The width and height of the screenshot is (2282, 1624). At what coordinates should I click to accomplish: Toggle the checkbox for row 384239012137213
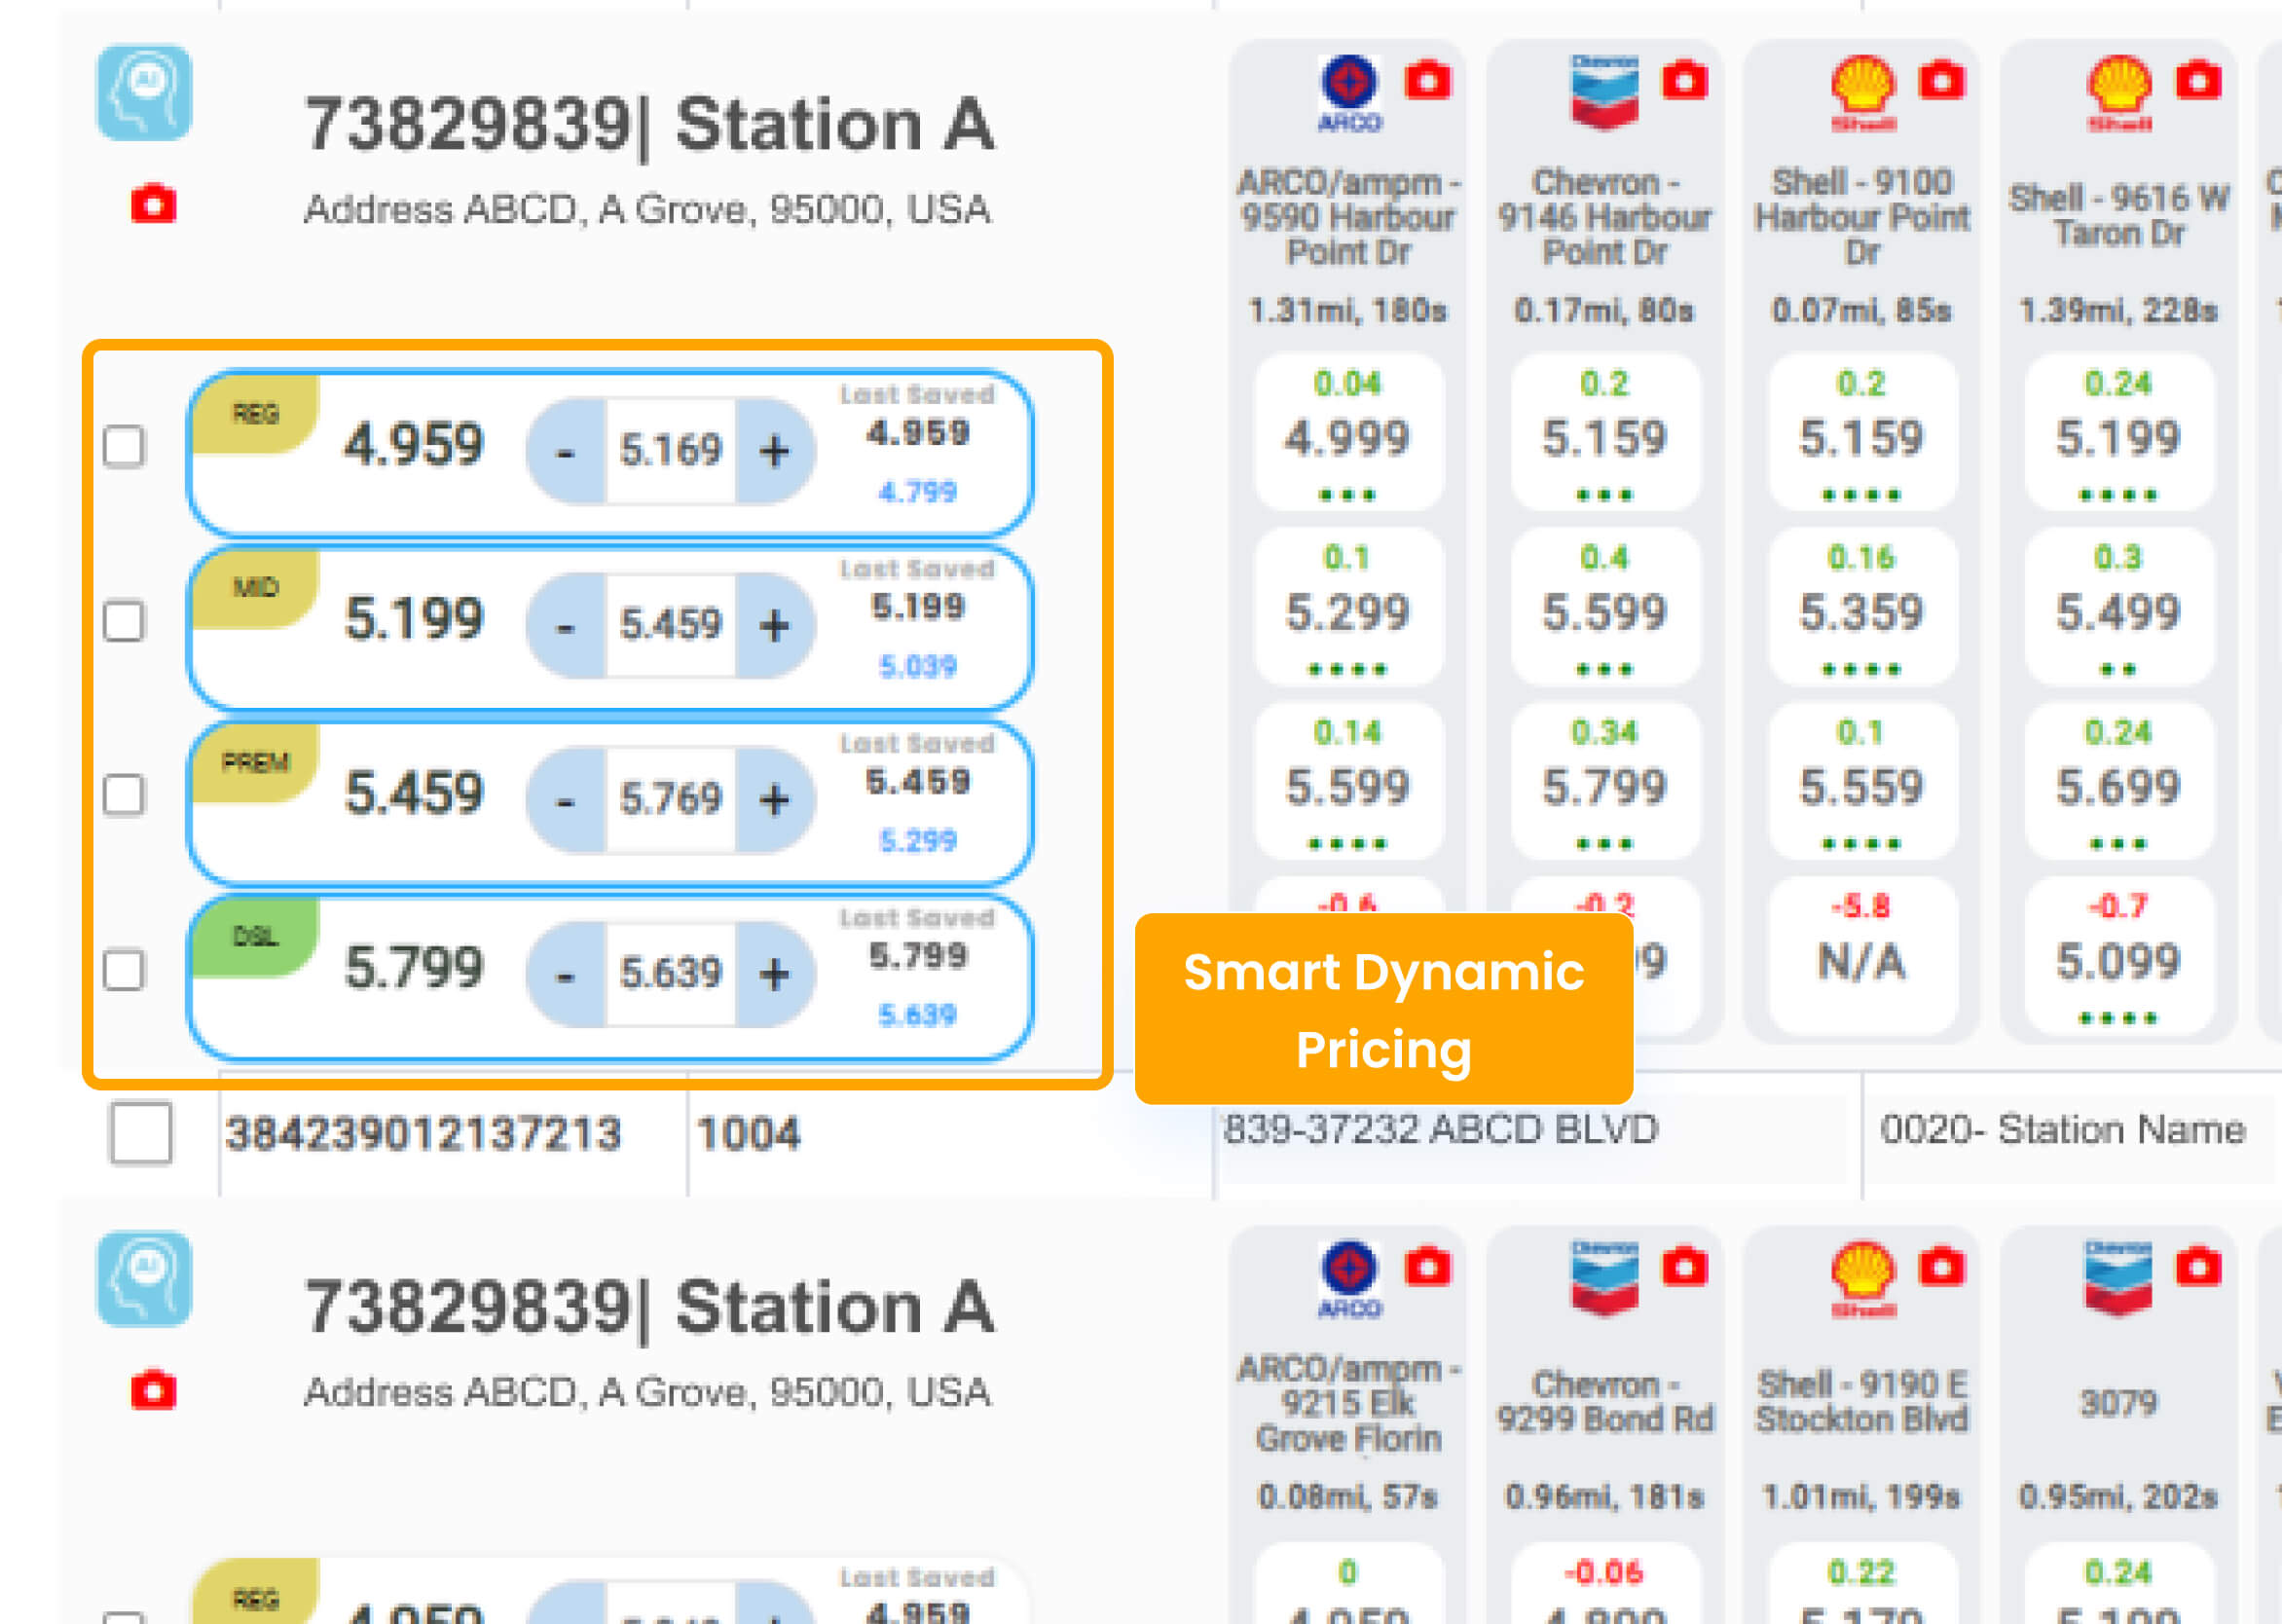tap(140, 1133)
